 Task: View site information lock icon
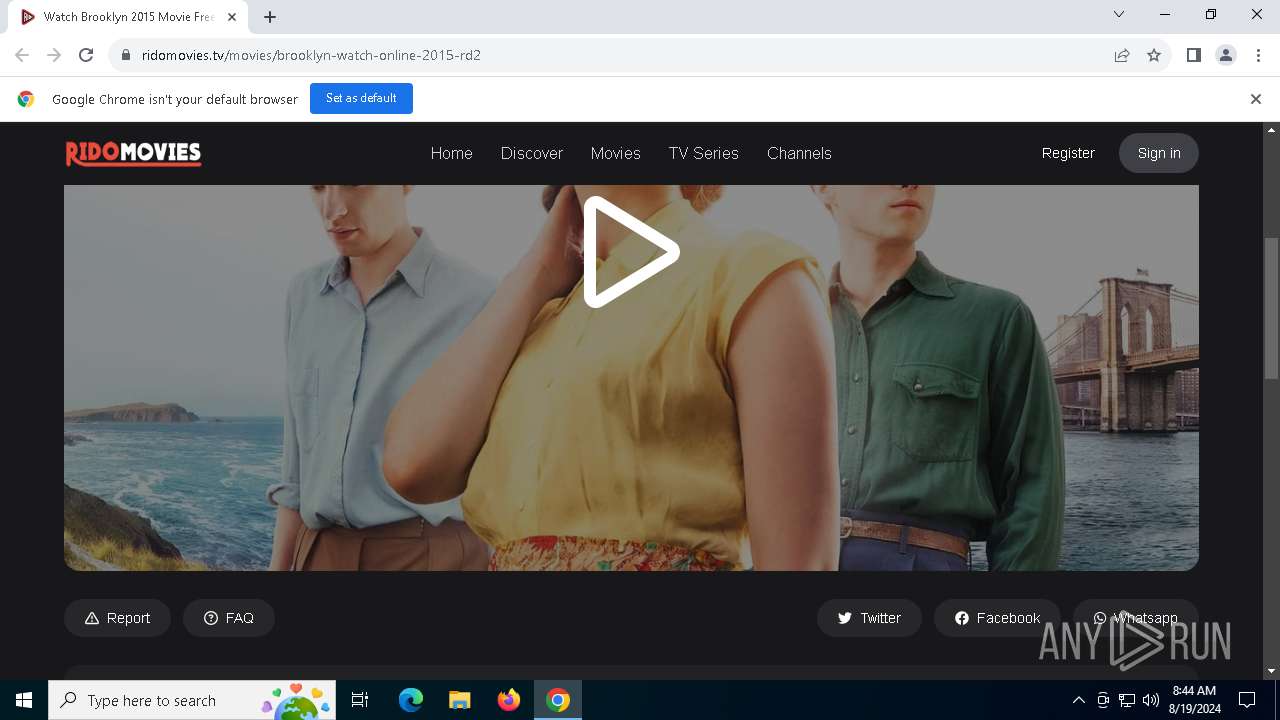(x=126, y=55)
